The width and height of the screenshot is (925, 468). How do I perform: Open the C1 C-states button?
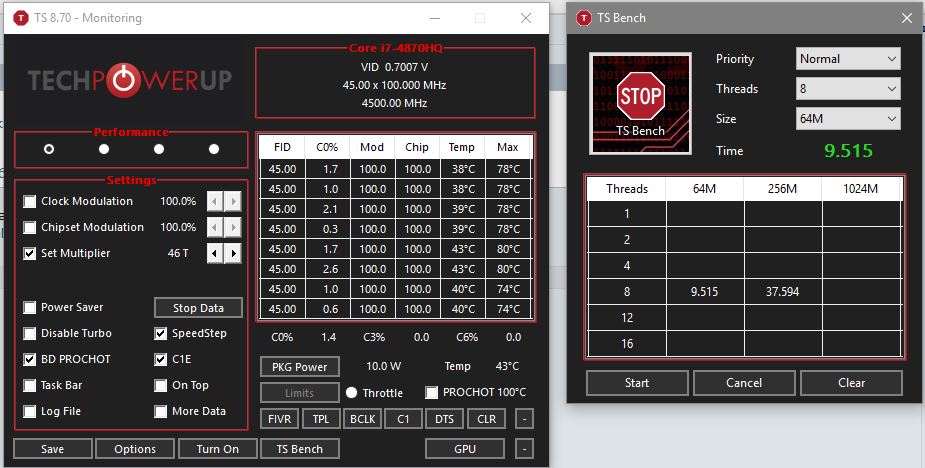coord(404,419)
